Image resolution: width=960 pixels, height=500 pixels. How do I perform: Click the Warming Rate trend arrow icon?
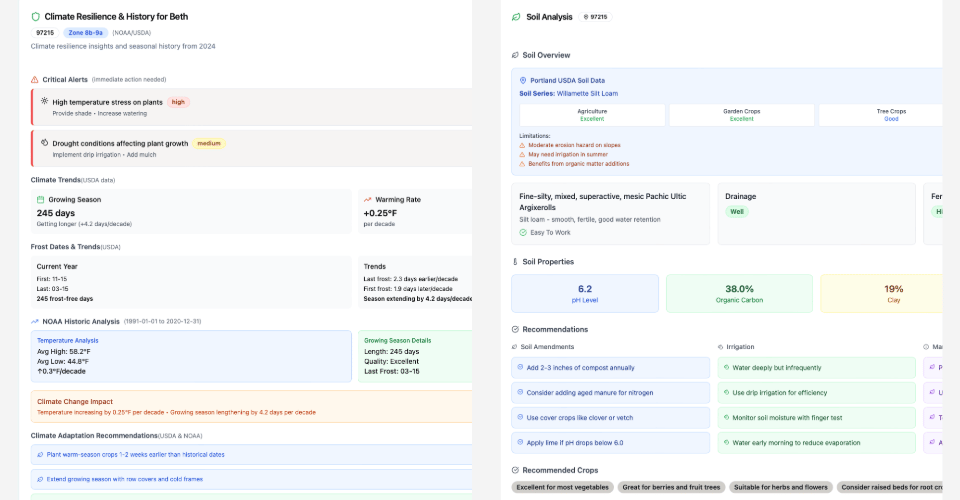pos(368,199)
